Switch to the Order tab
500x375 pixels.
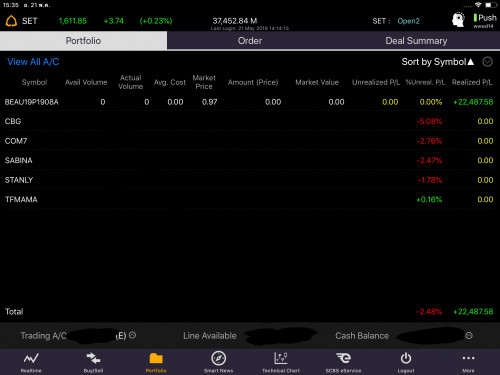(x=250, y=41)
